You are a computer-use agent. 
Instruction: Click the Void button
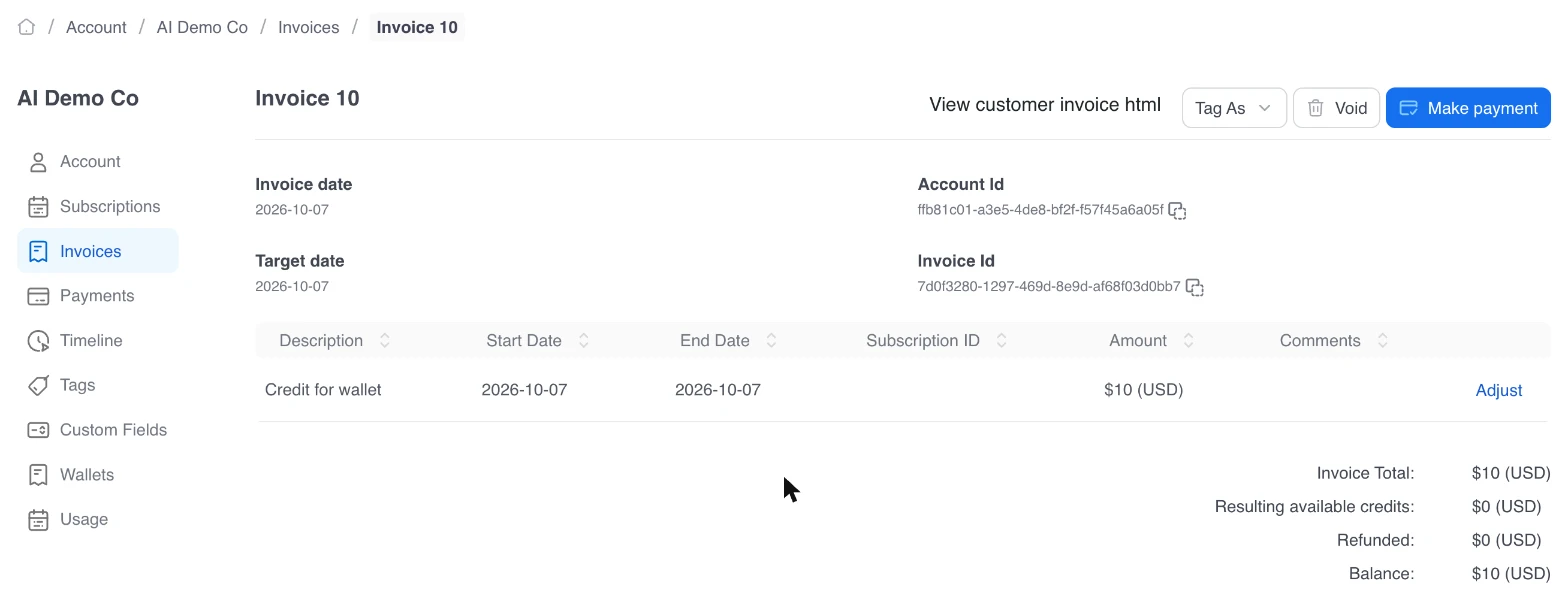[1336, 108]
